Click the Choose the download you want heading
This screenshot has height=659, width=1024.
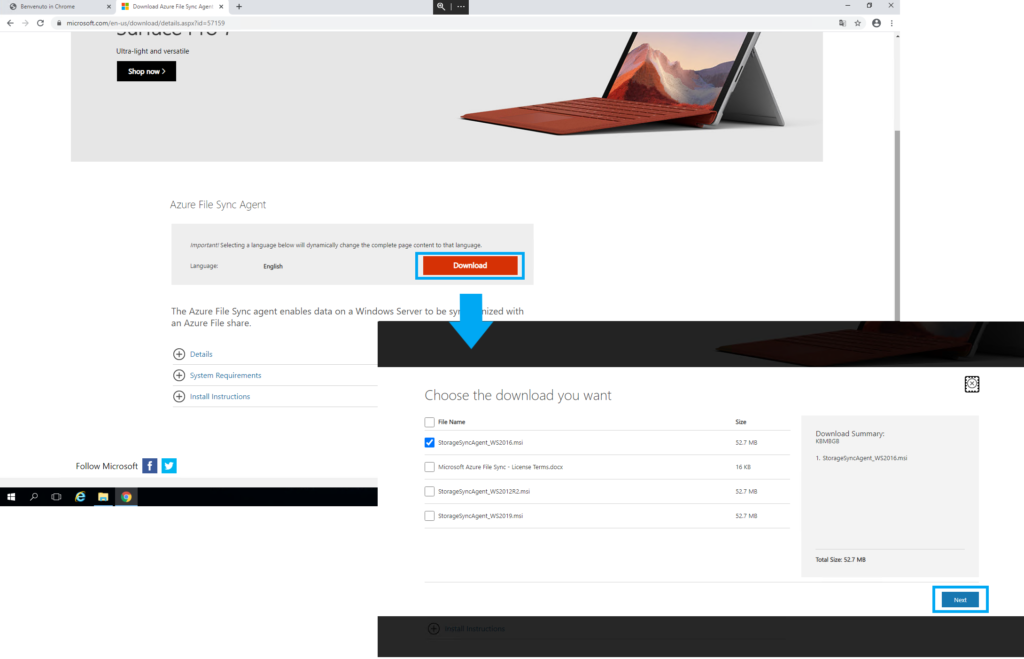coord(518,395)
